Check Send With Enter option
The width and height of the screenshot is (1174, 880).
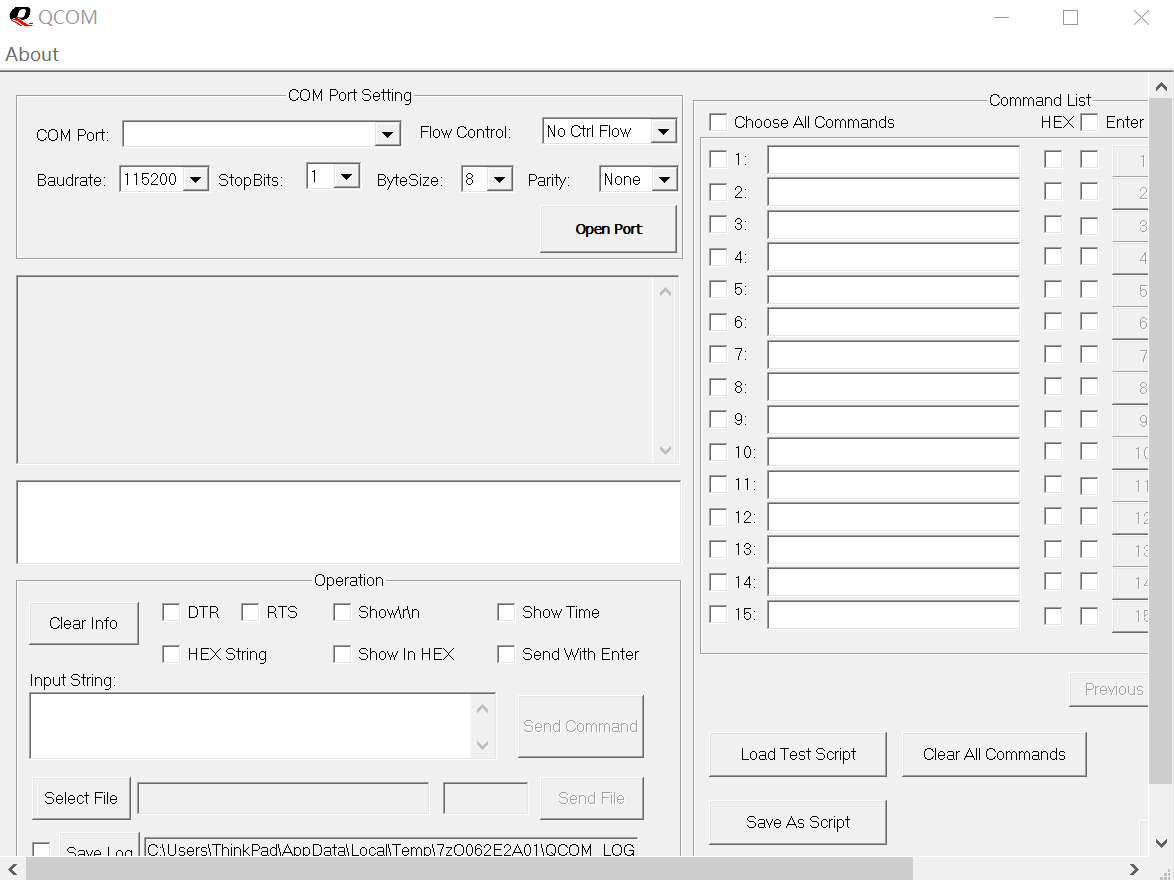click(x=507, y=654)
